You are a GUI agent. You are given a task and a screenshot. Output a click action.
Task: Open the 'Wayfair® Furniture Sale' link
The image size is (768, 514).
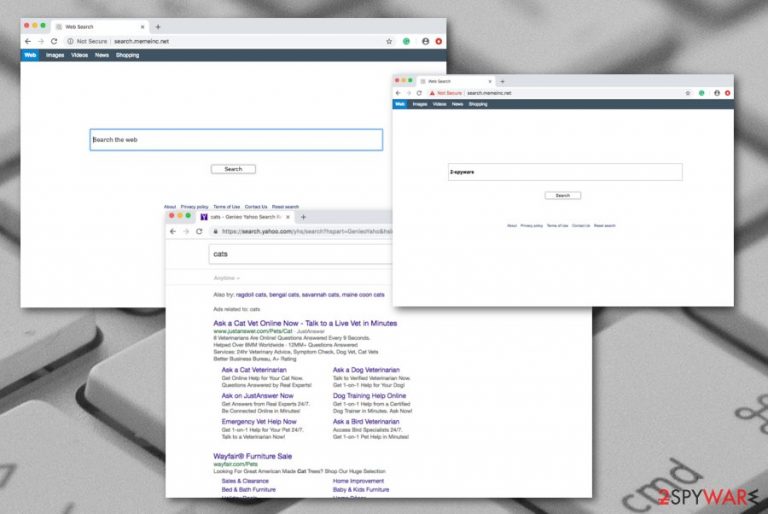click(x=253, y=456)
